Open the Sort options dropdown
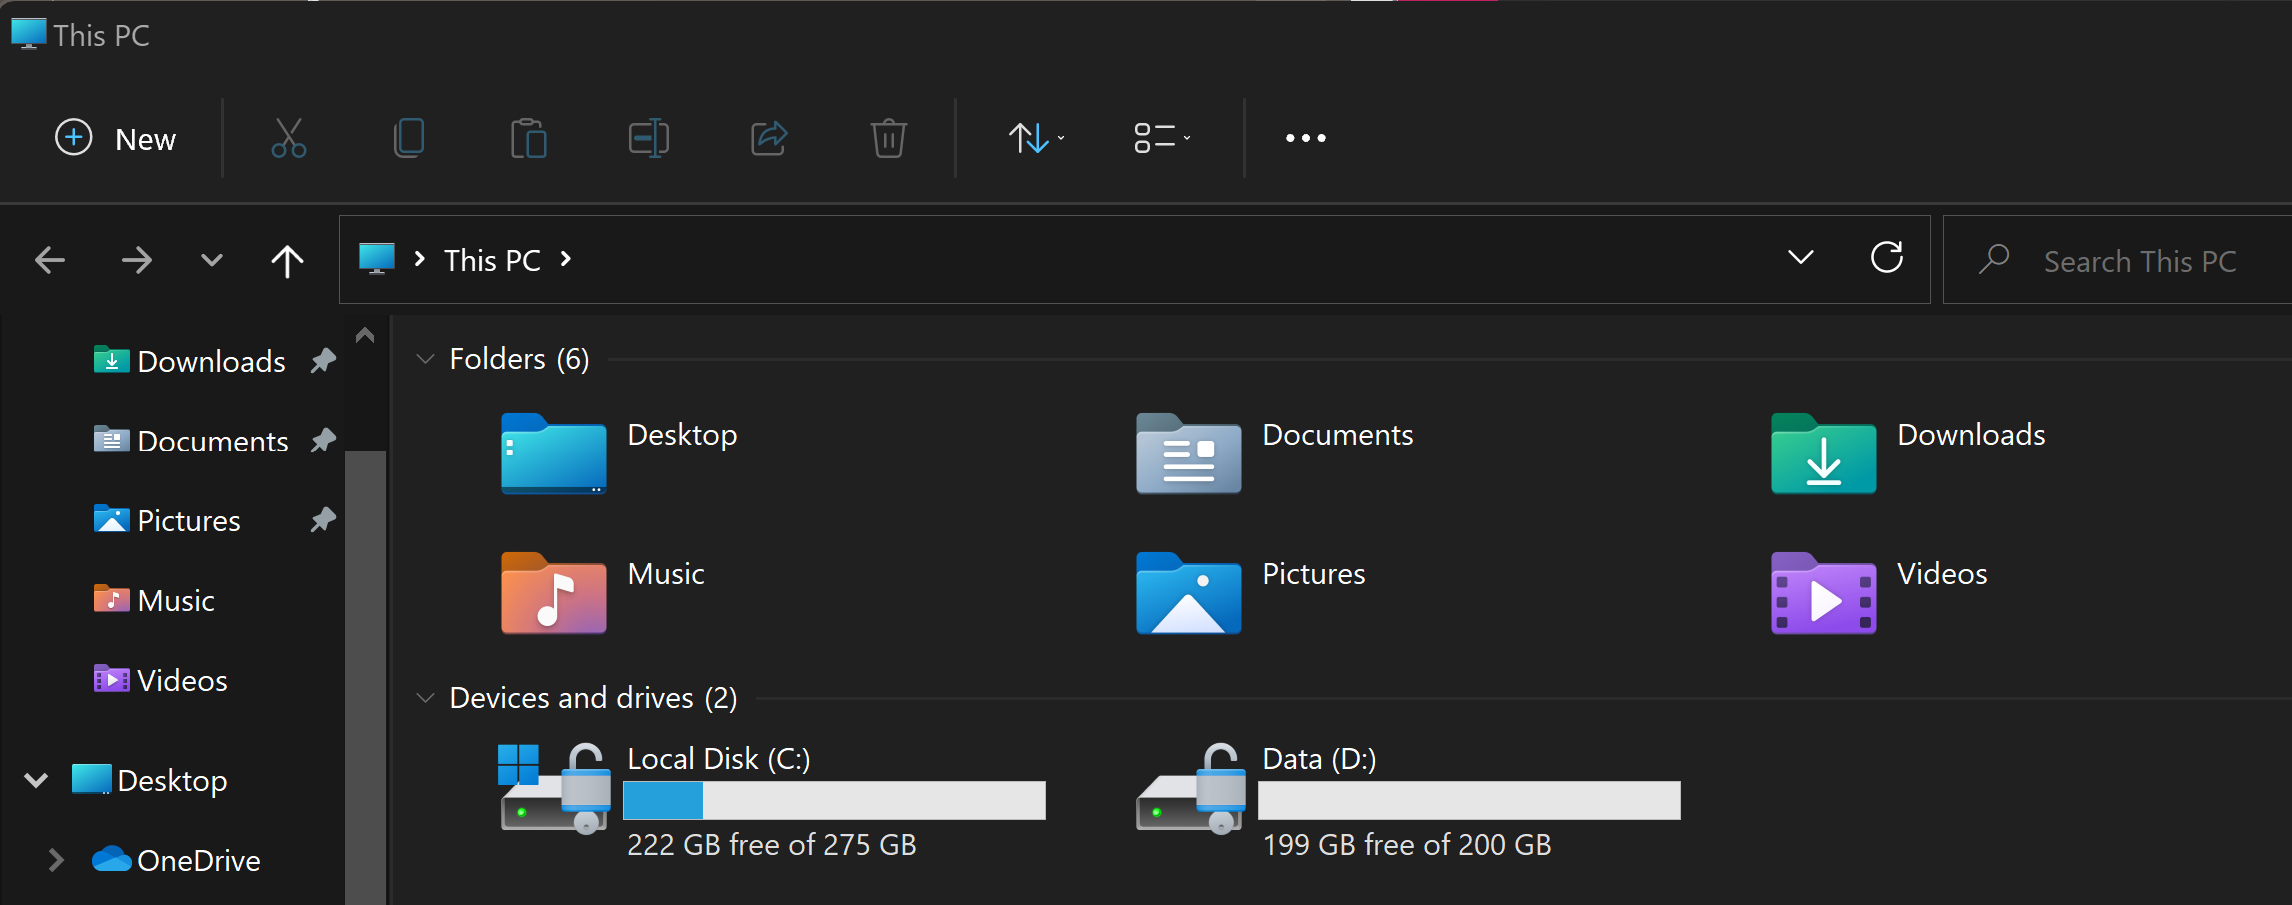Viewport: 2292px width, 905px height. click(x=1037, y=138)
